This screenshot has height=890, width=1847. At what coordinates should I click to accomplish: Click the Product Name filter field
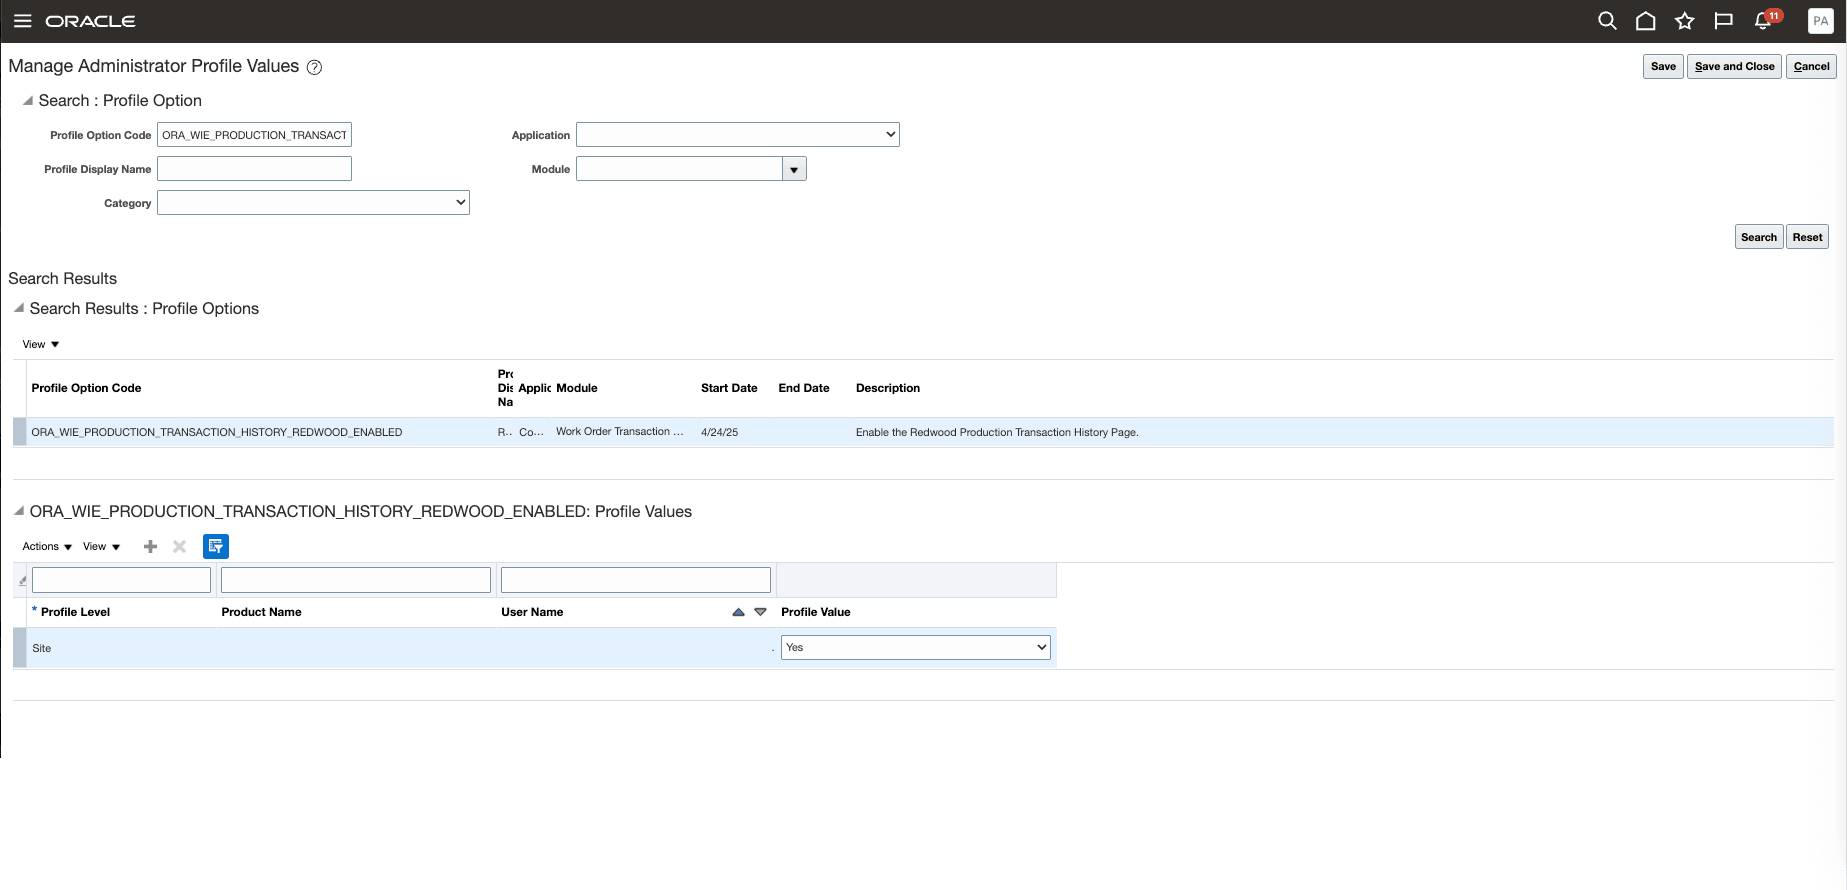coord(355,580)
